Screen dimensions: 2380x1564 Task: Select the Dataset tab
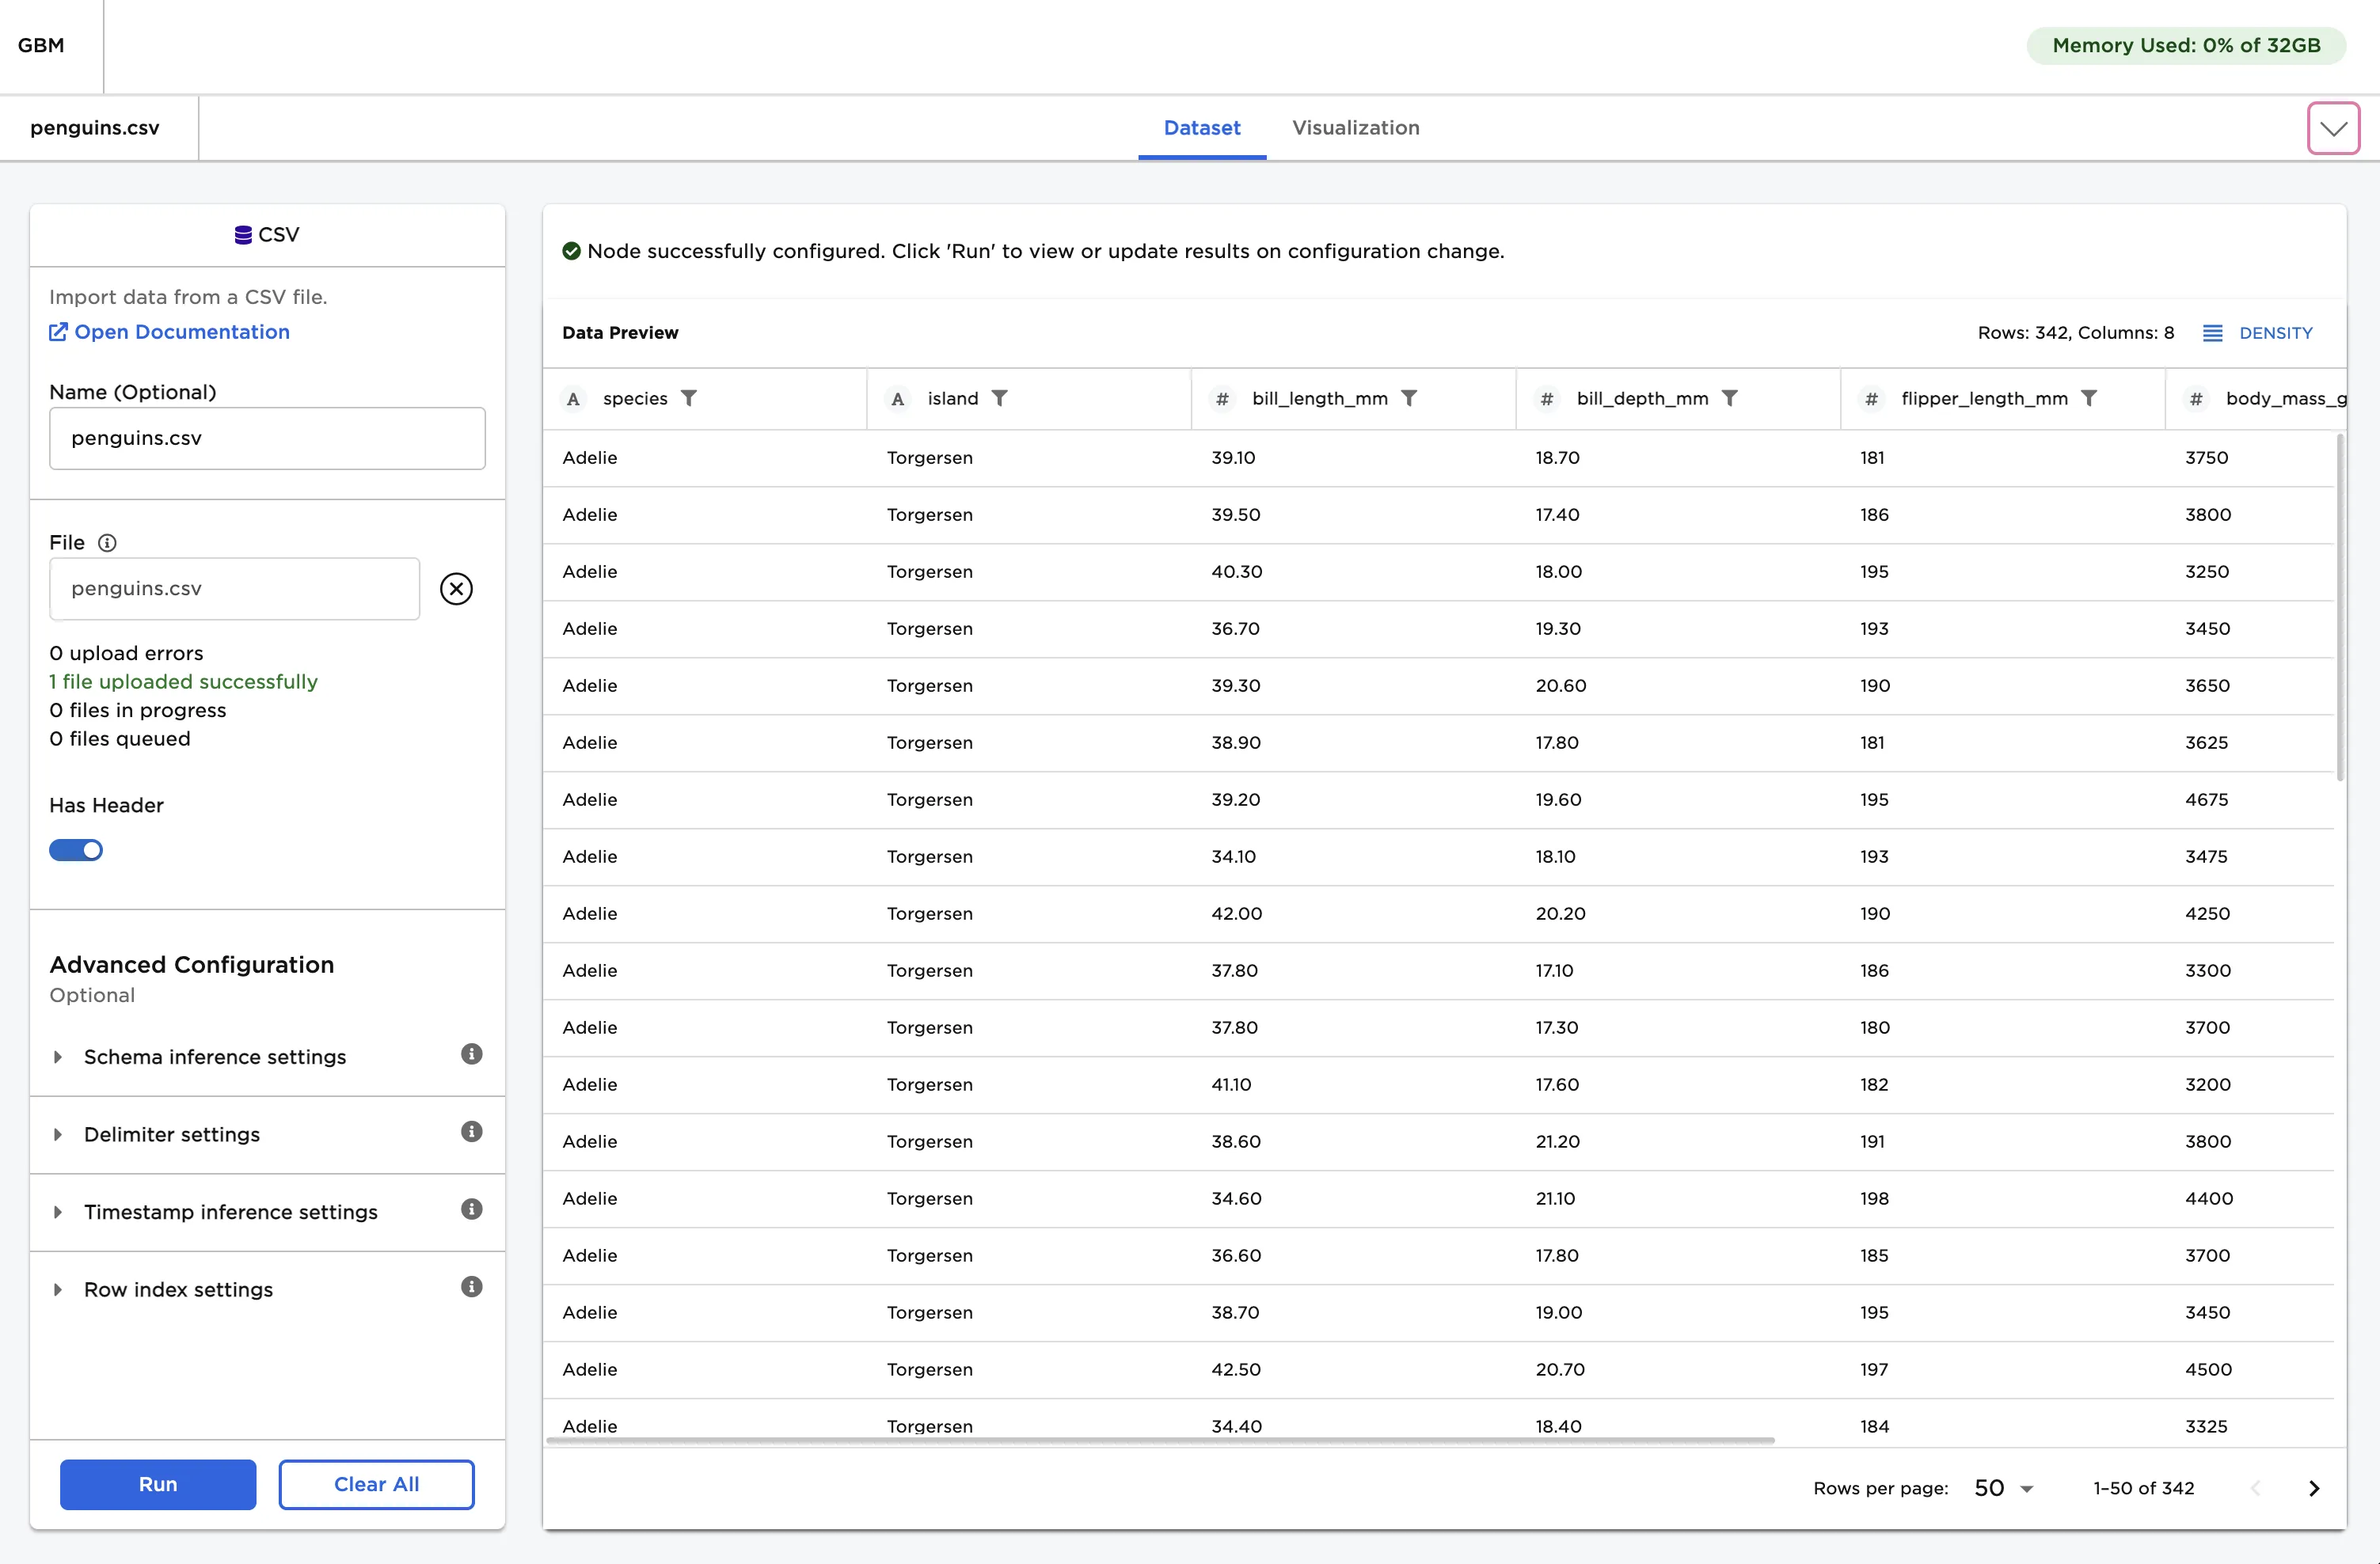pyautogui.click(x=1201, y=128)
